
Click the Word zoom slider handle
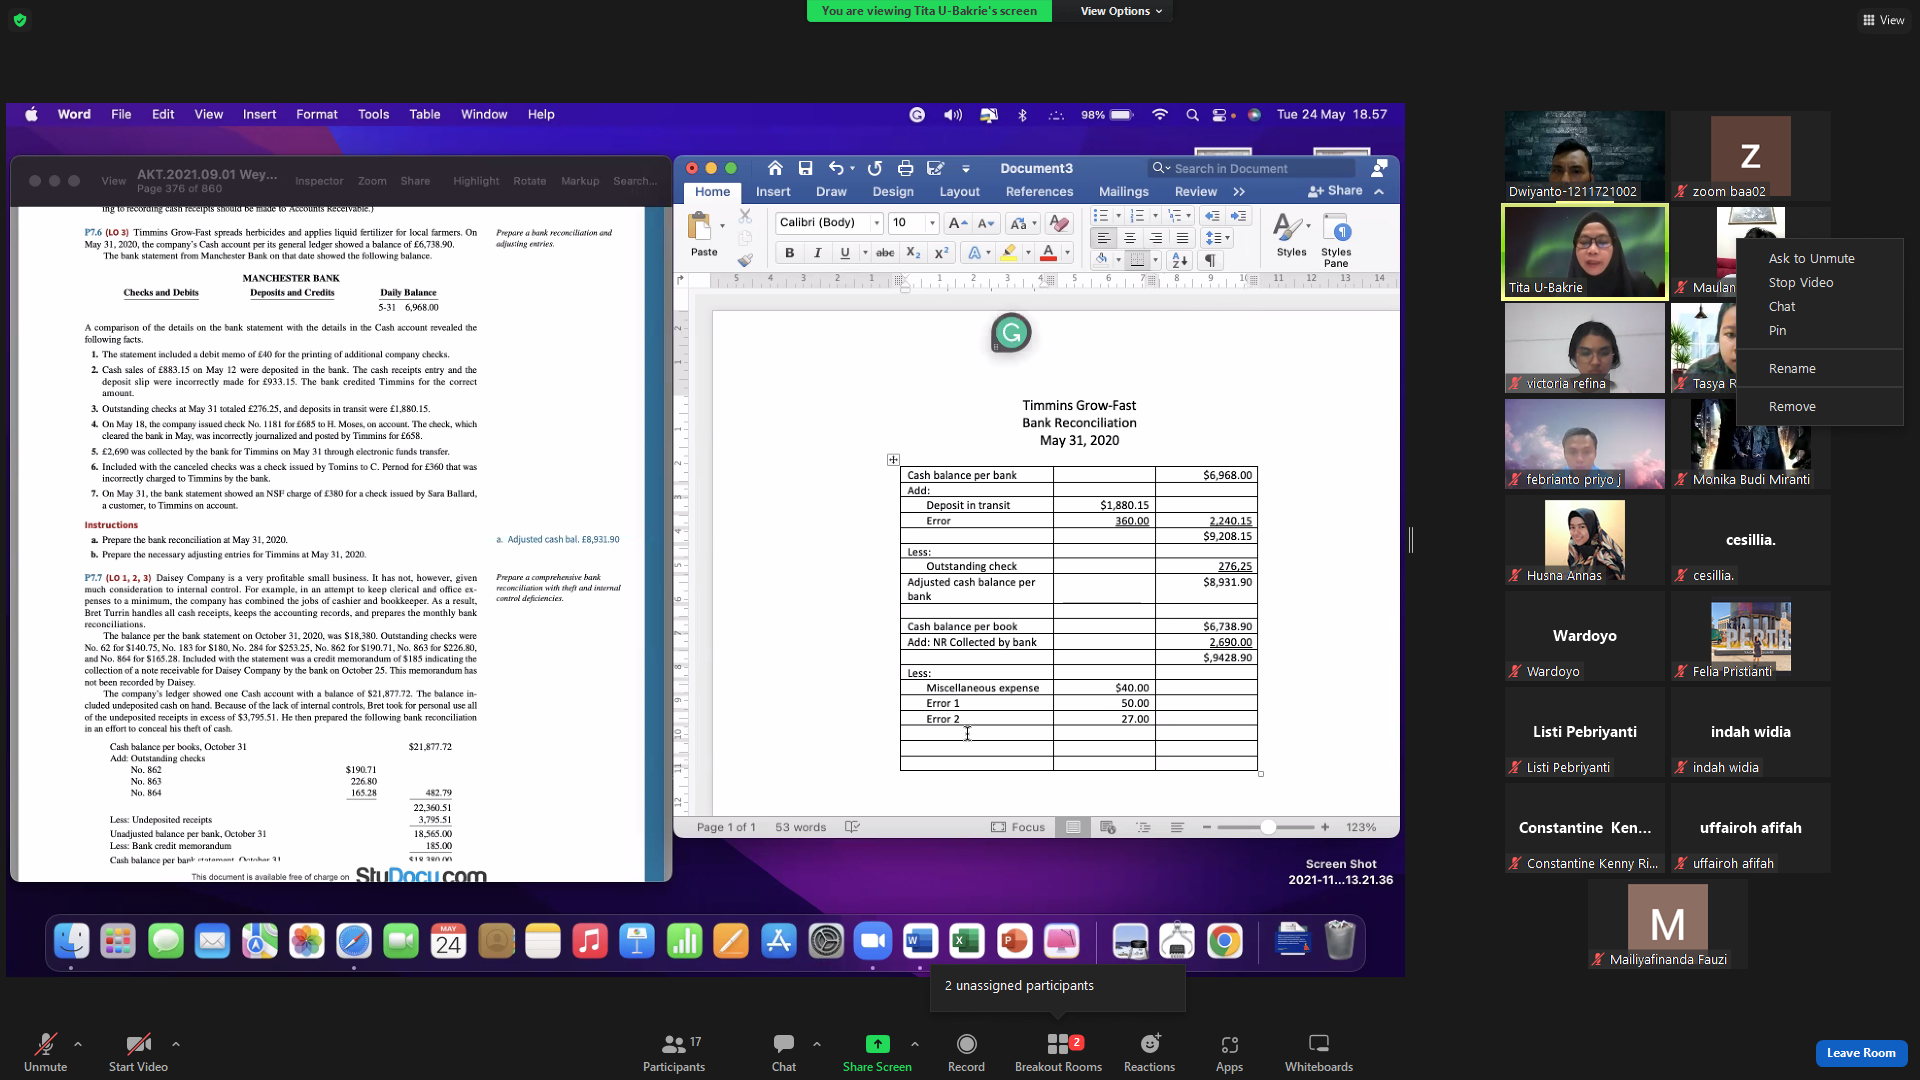1268,827
